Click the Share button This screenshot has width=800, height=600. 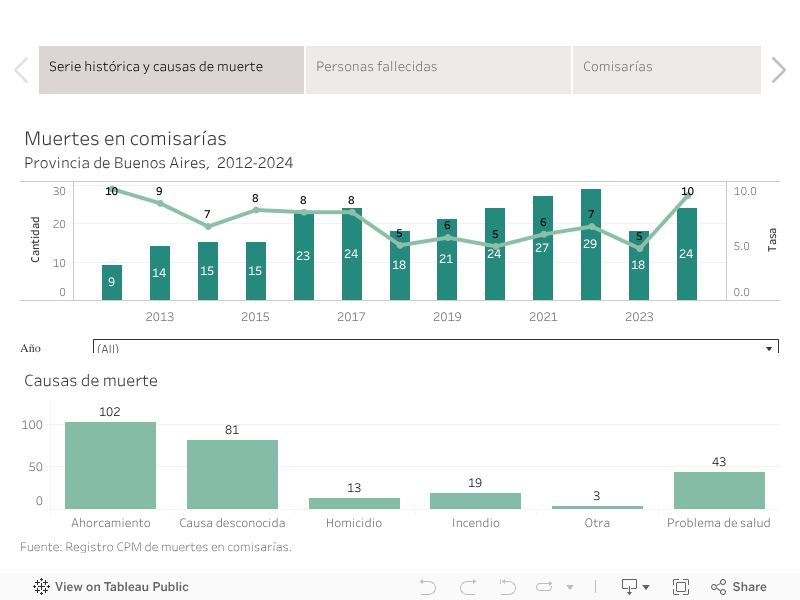[738, 587]
